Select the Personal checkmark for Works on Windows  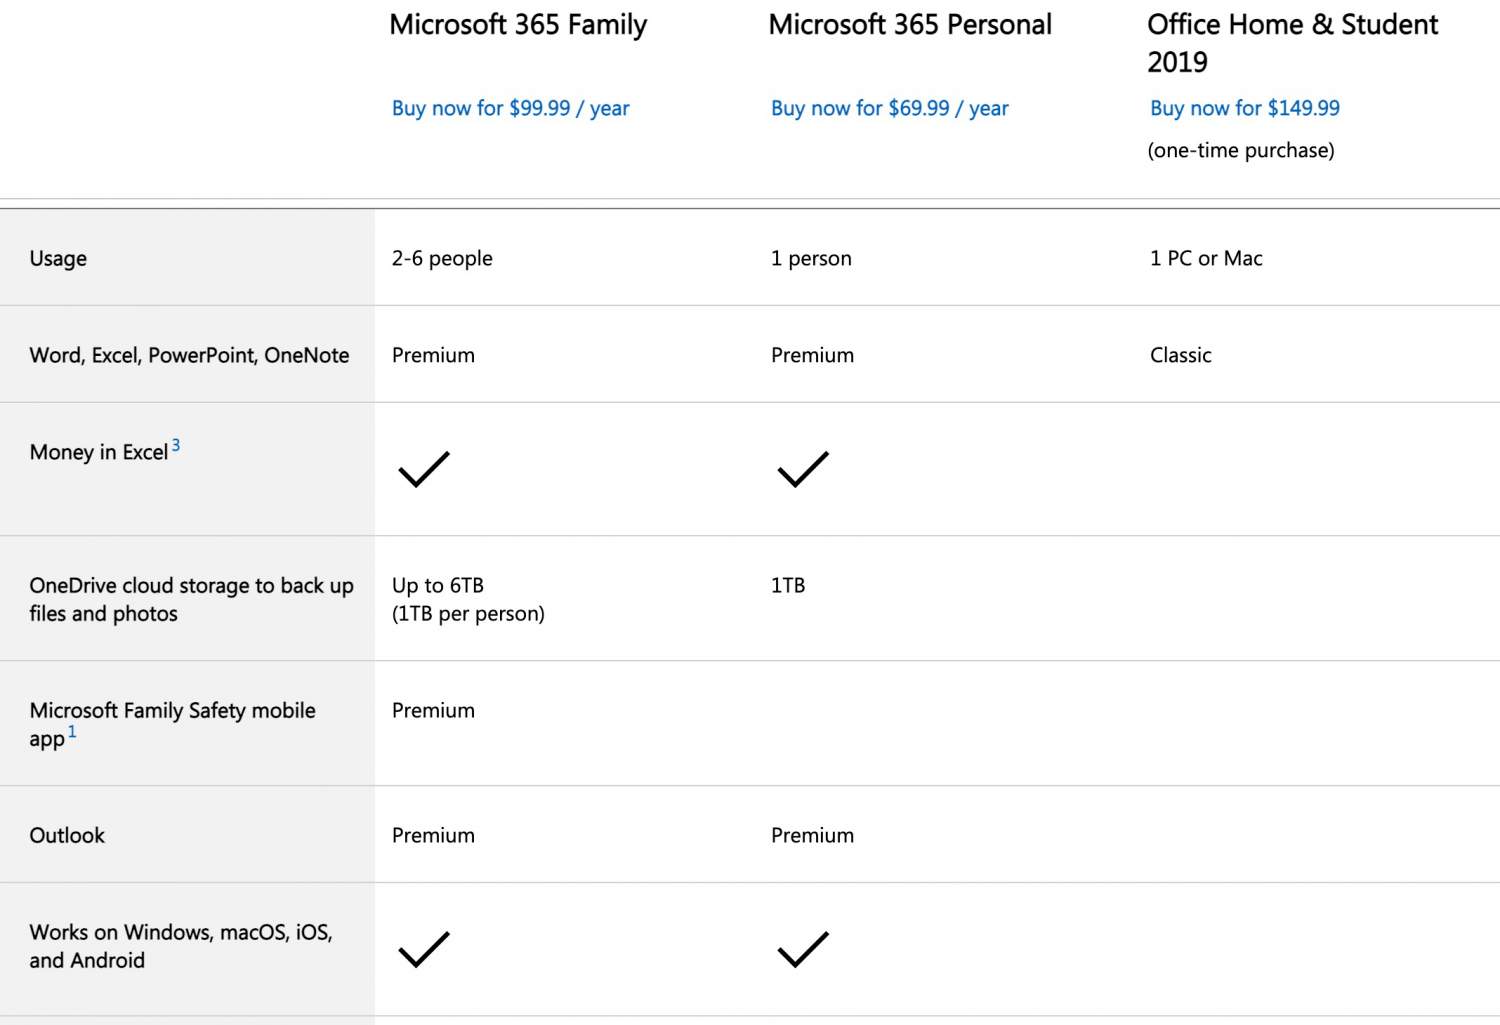[803, 949]
